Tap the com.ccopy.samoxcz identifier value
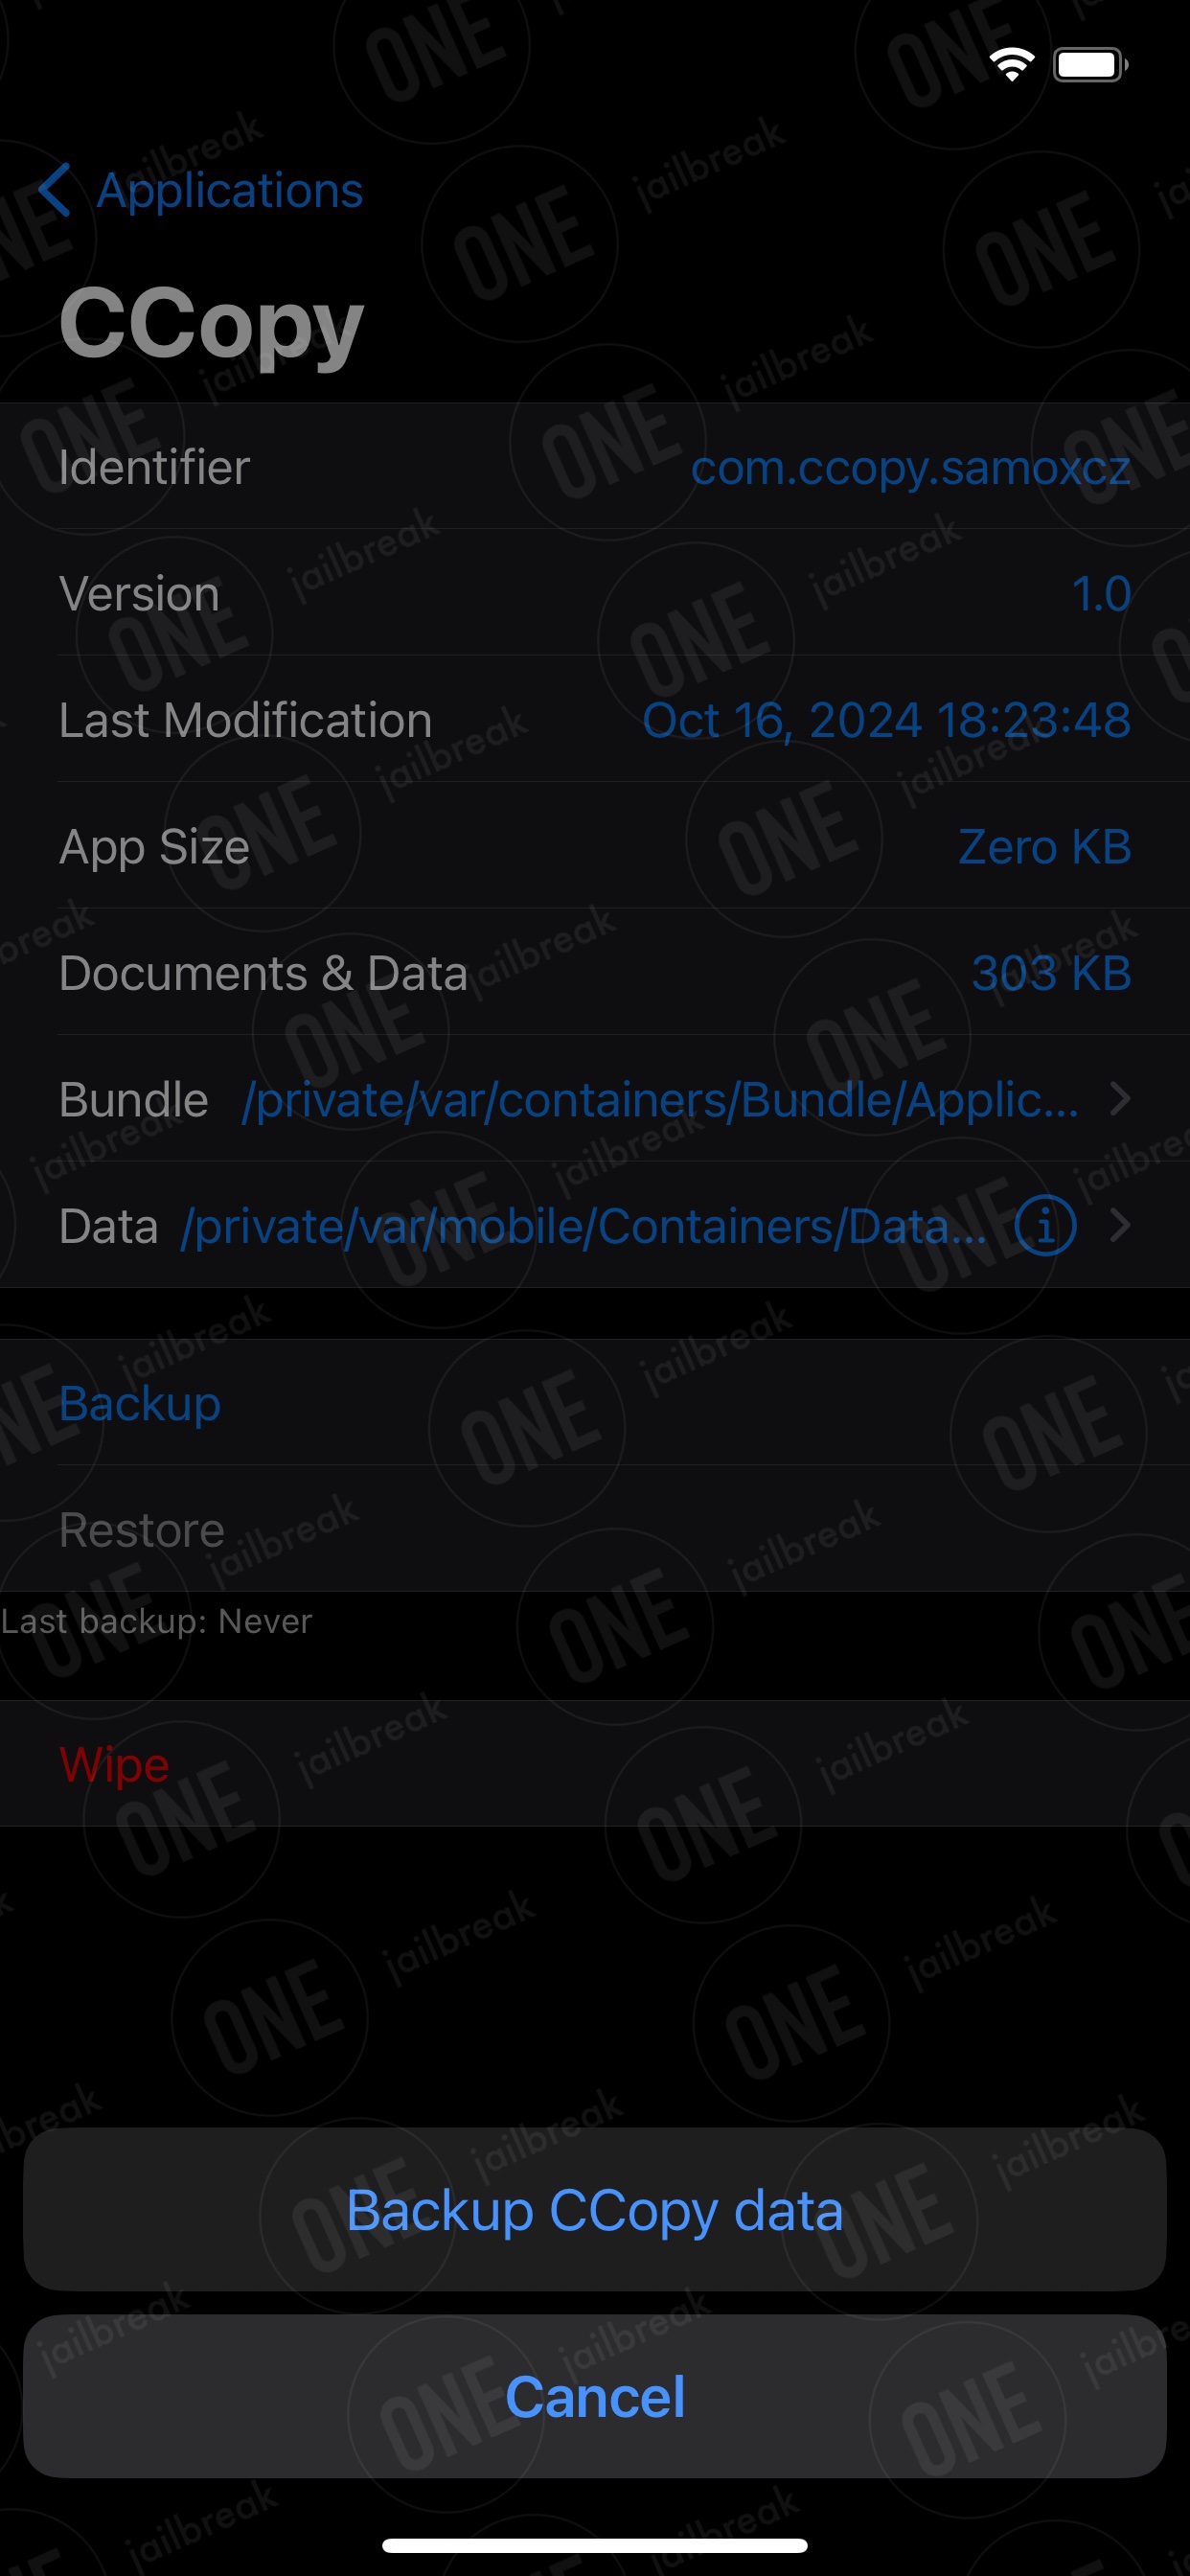The image size is (1190, 2576). click(910, 467)
